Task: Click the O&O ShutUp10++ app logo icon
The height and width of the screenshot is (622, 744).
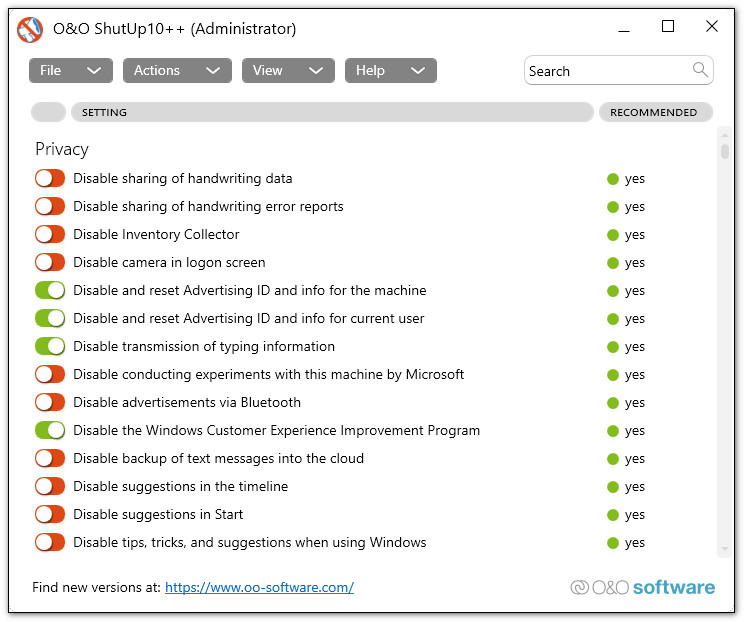Action: [x=30, y=29]
